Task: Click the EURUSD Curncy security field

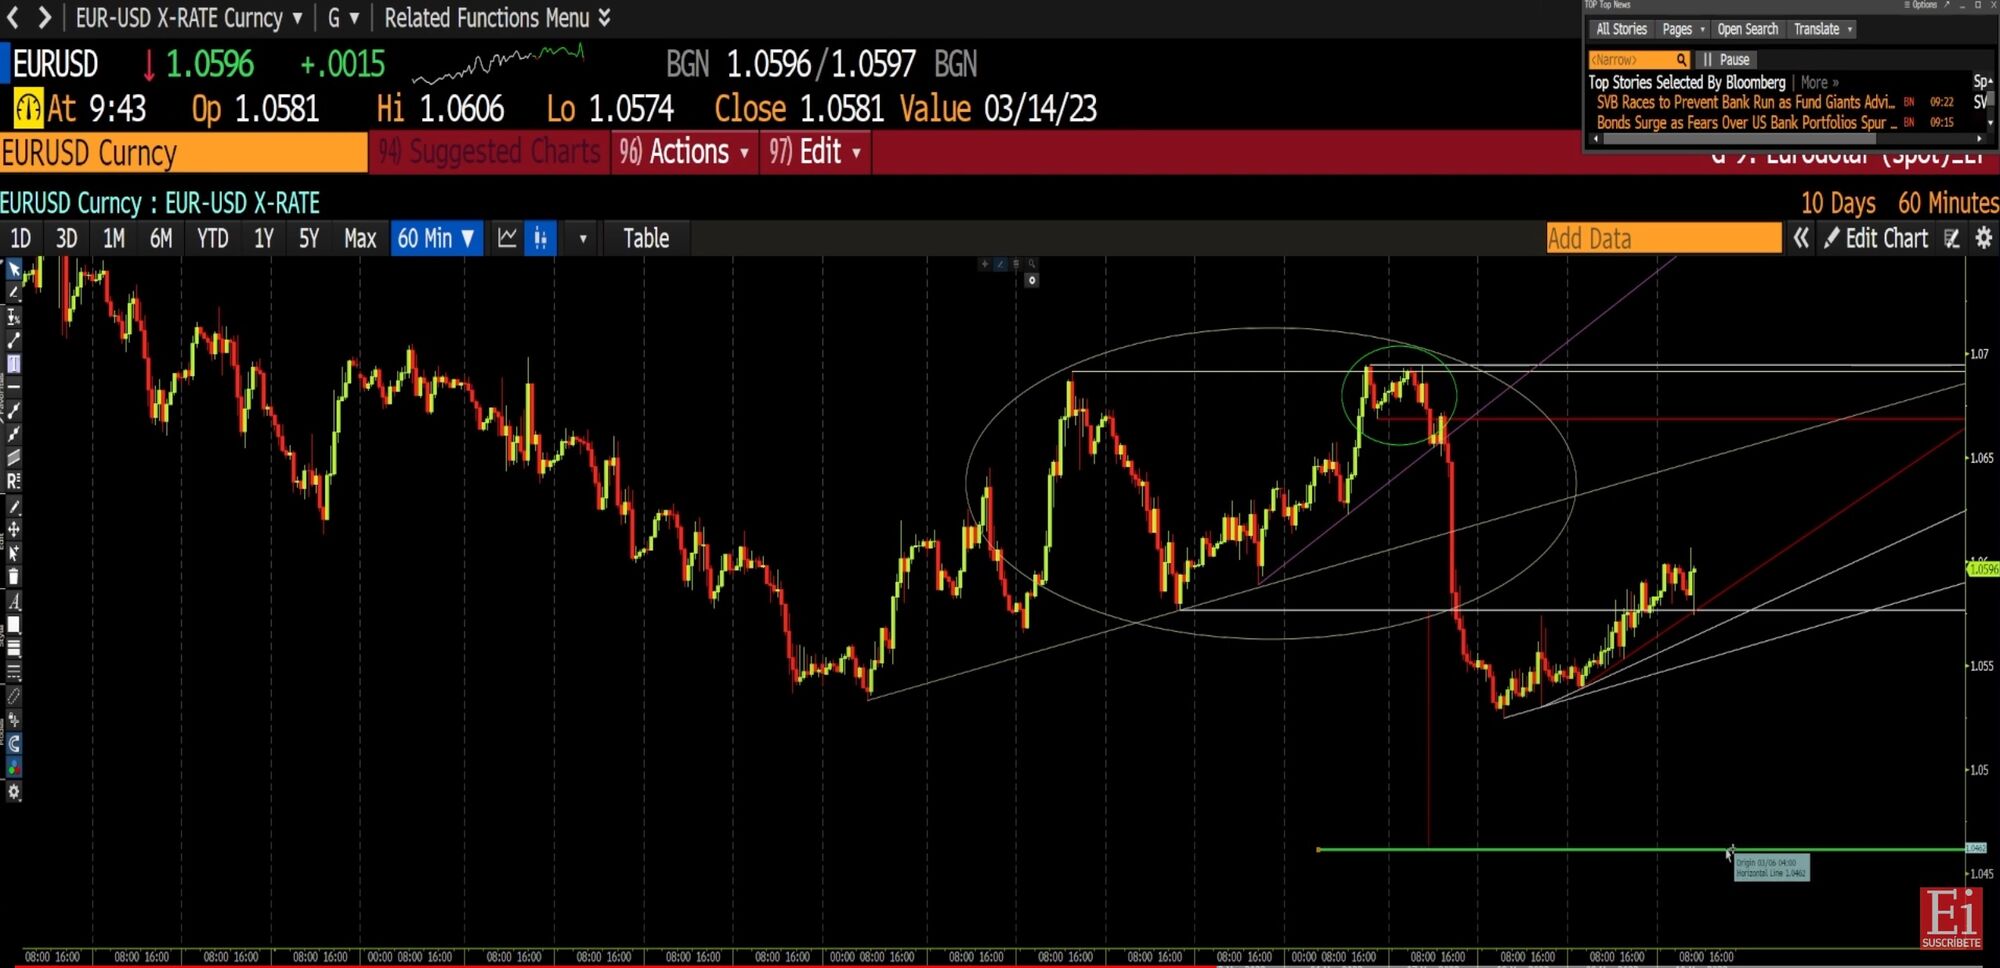Action: click(184, 152)
